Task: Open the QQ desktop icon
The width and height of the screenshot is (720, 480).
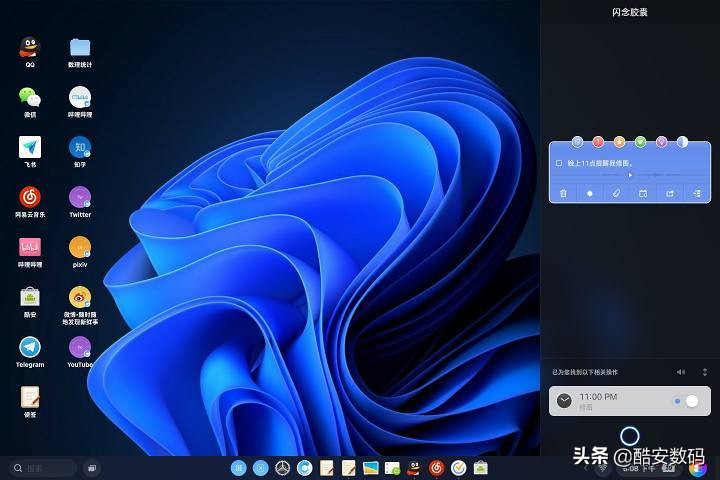Action: coord(30,48)
